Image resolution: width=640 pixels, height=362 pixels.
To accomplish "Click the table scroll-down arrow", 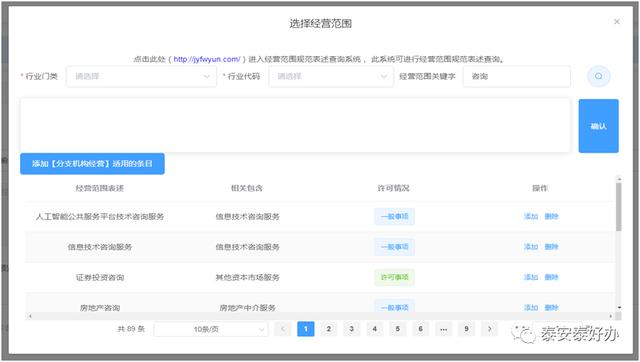I will click(619, 307).
